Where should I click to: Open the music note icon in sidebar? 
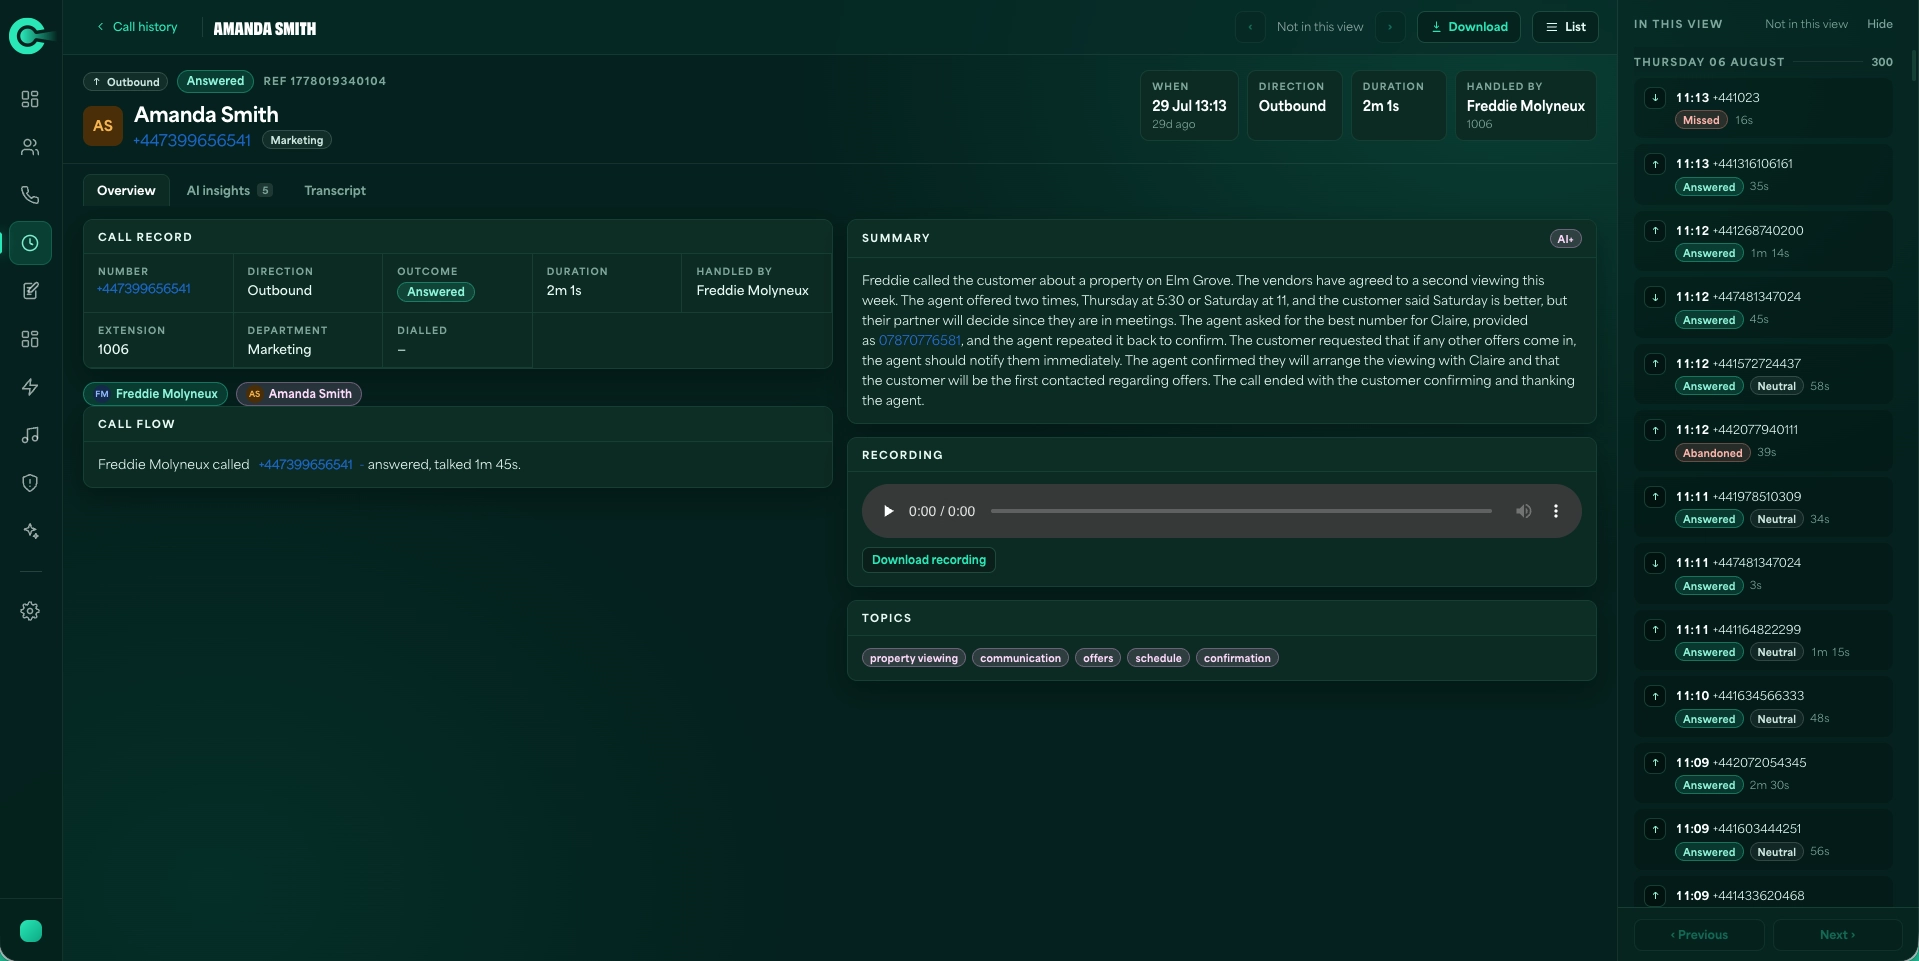[x=30, y=435]
